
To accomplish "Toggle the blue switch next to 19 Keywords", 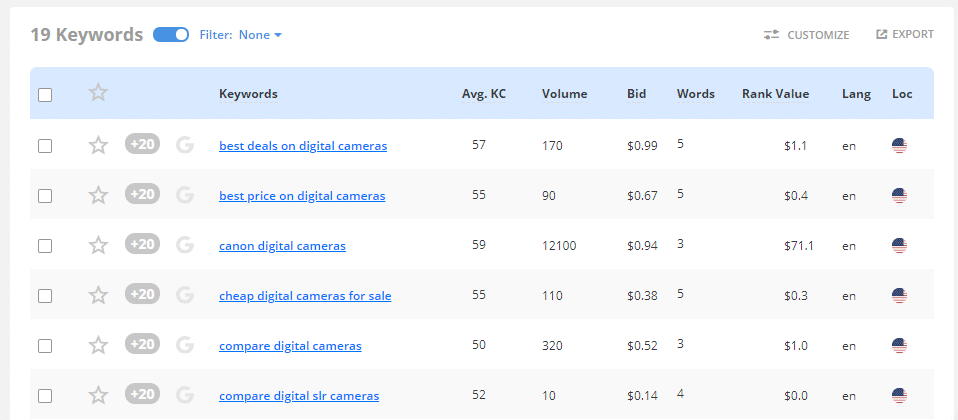I will (x=171, y=35).
